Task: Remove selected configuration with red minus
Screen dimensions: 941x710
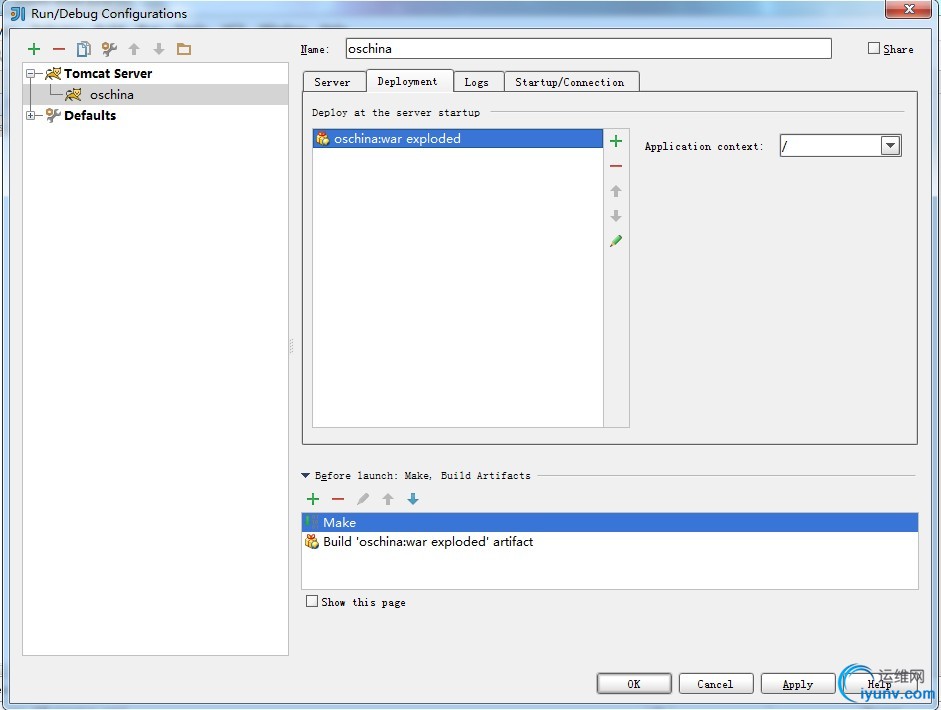Action: (x=59, y=49)
